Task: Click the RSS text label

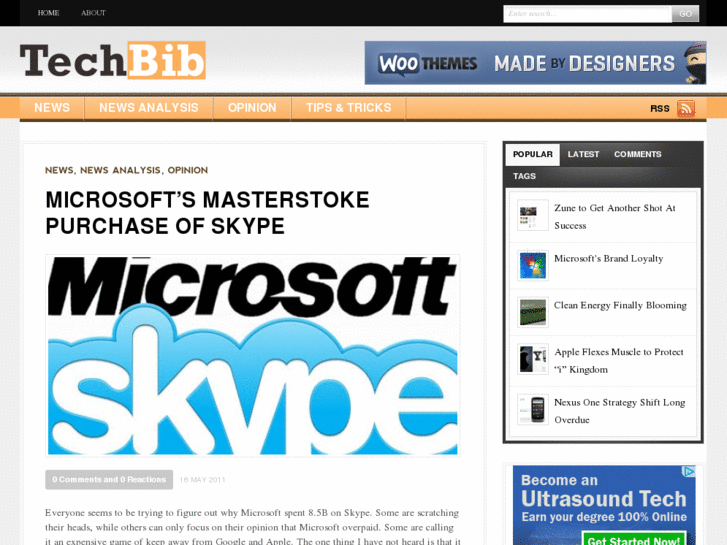Action: tap(660, 109)
